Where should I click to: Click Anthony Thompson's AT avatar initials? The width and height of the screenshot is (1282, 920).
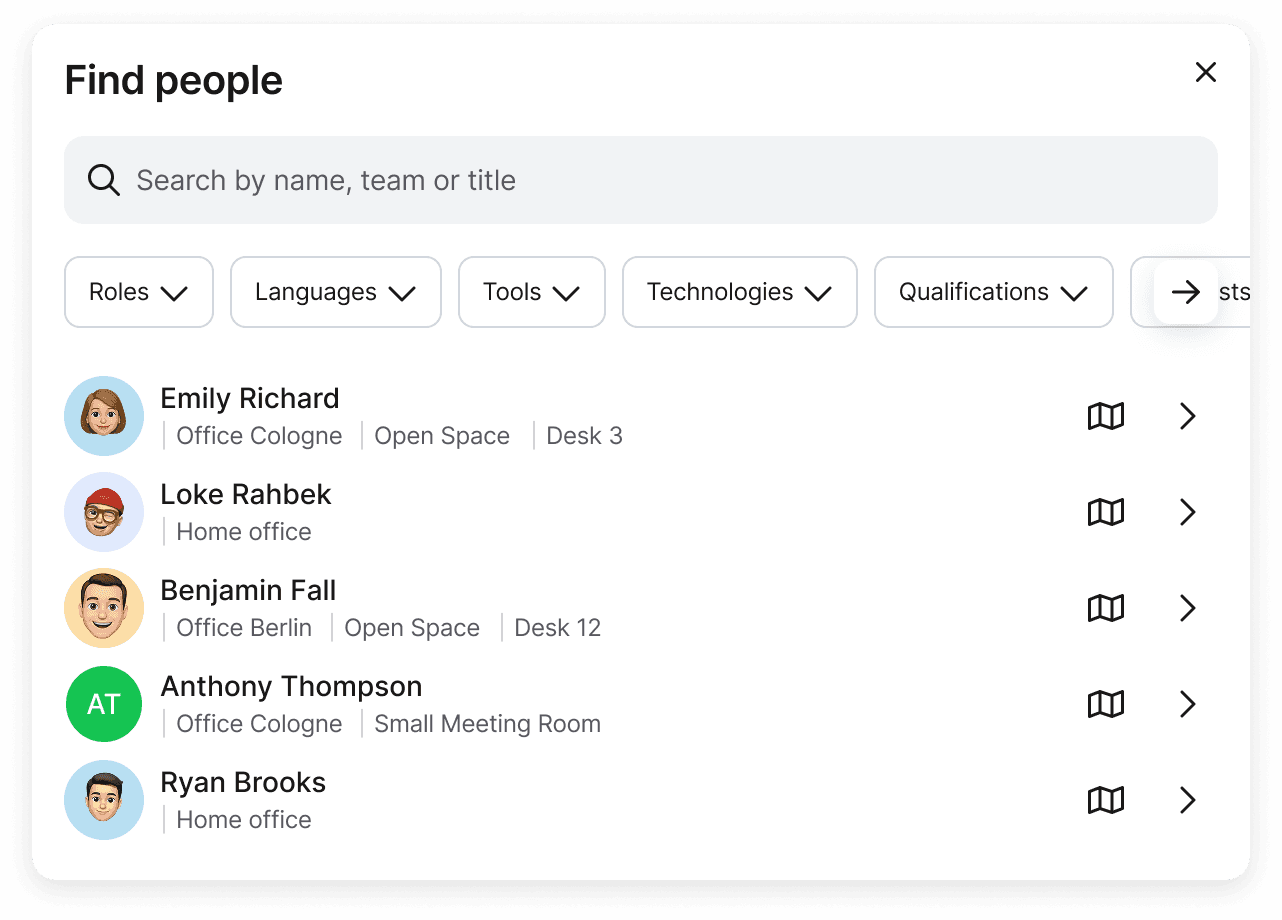[x=104, y=704]
